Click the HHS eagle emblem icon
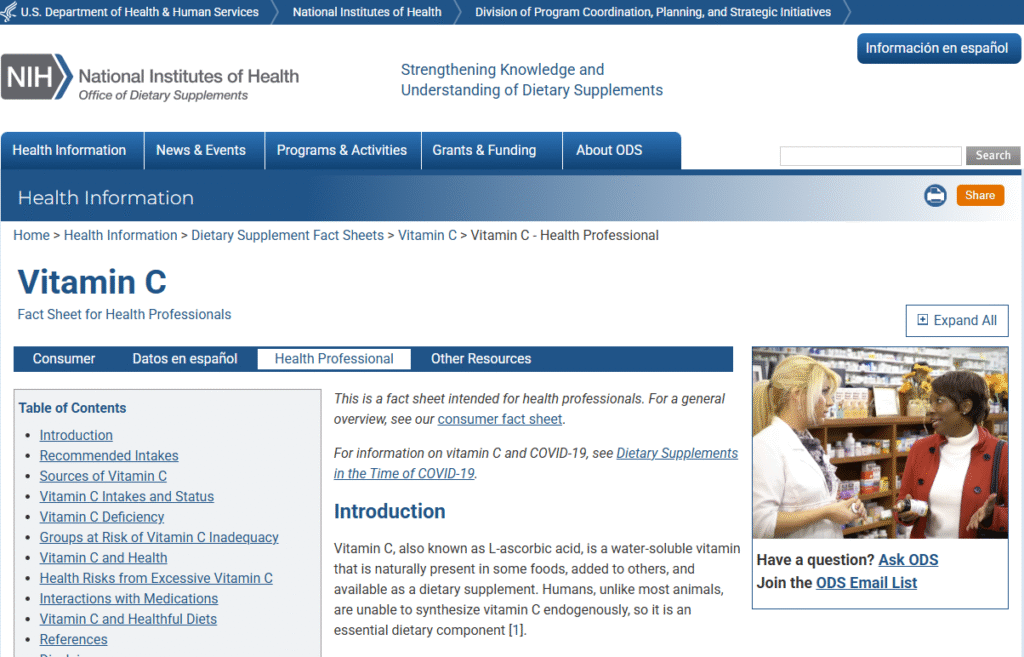The height and width of the screenshot is (657, 1024). 10,12
